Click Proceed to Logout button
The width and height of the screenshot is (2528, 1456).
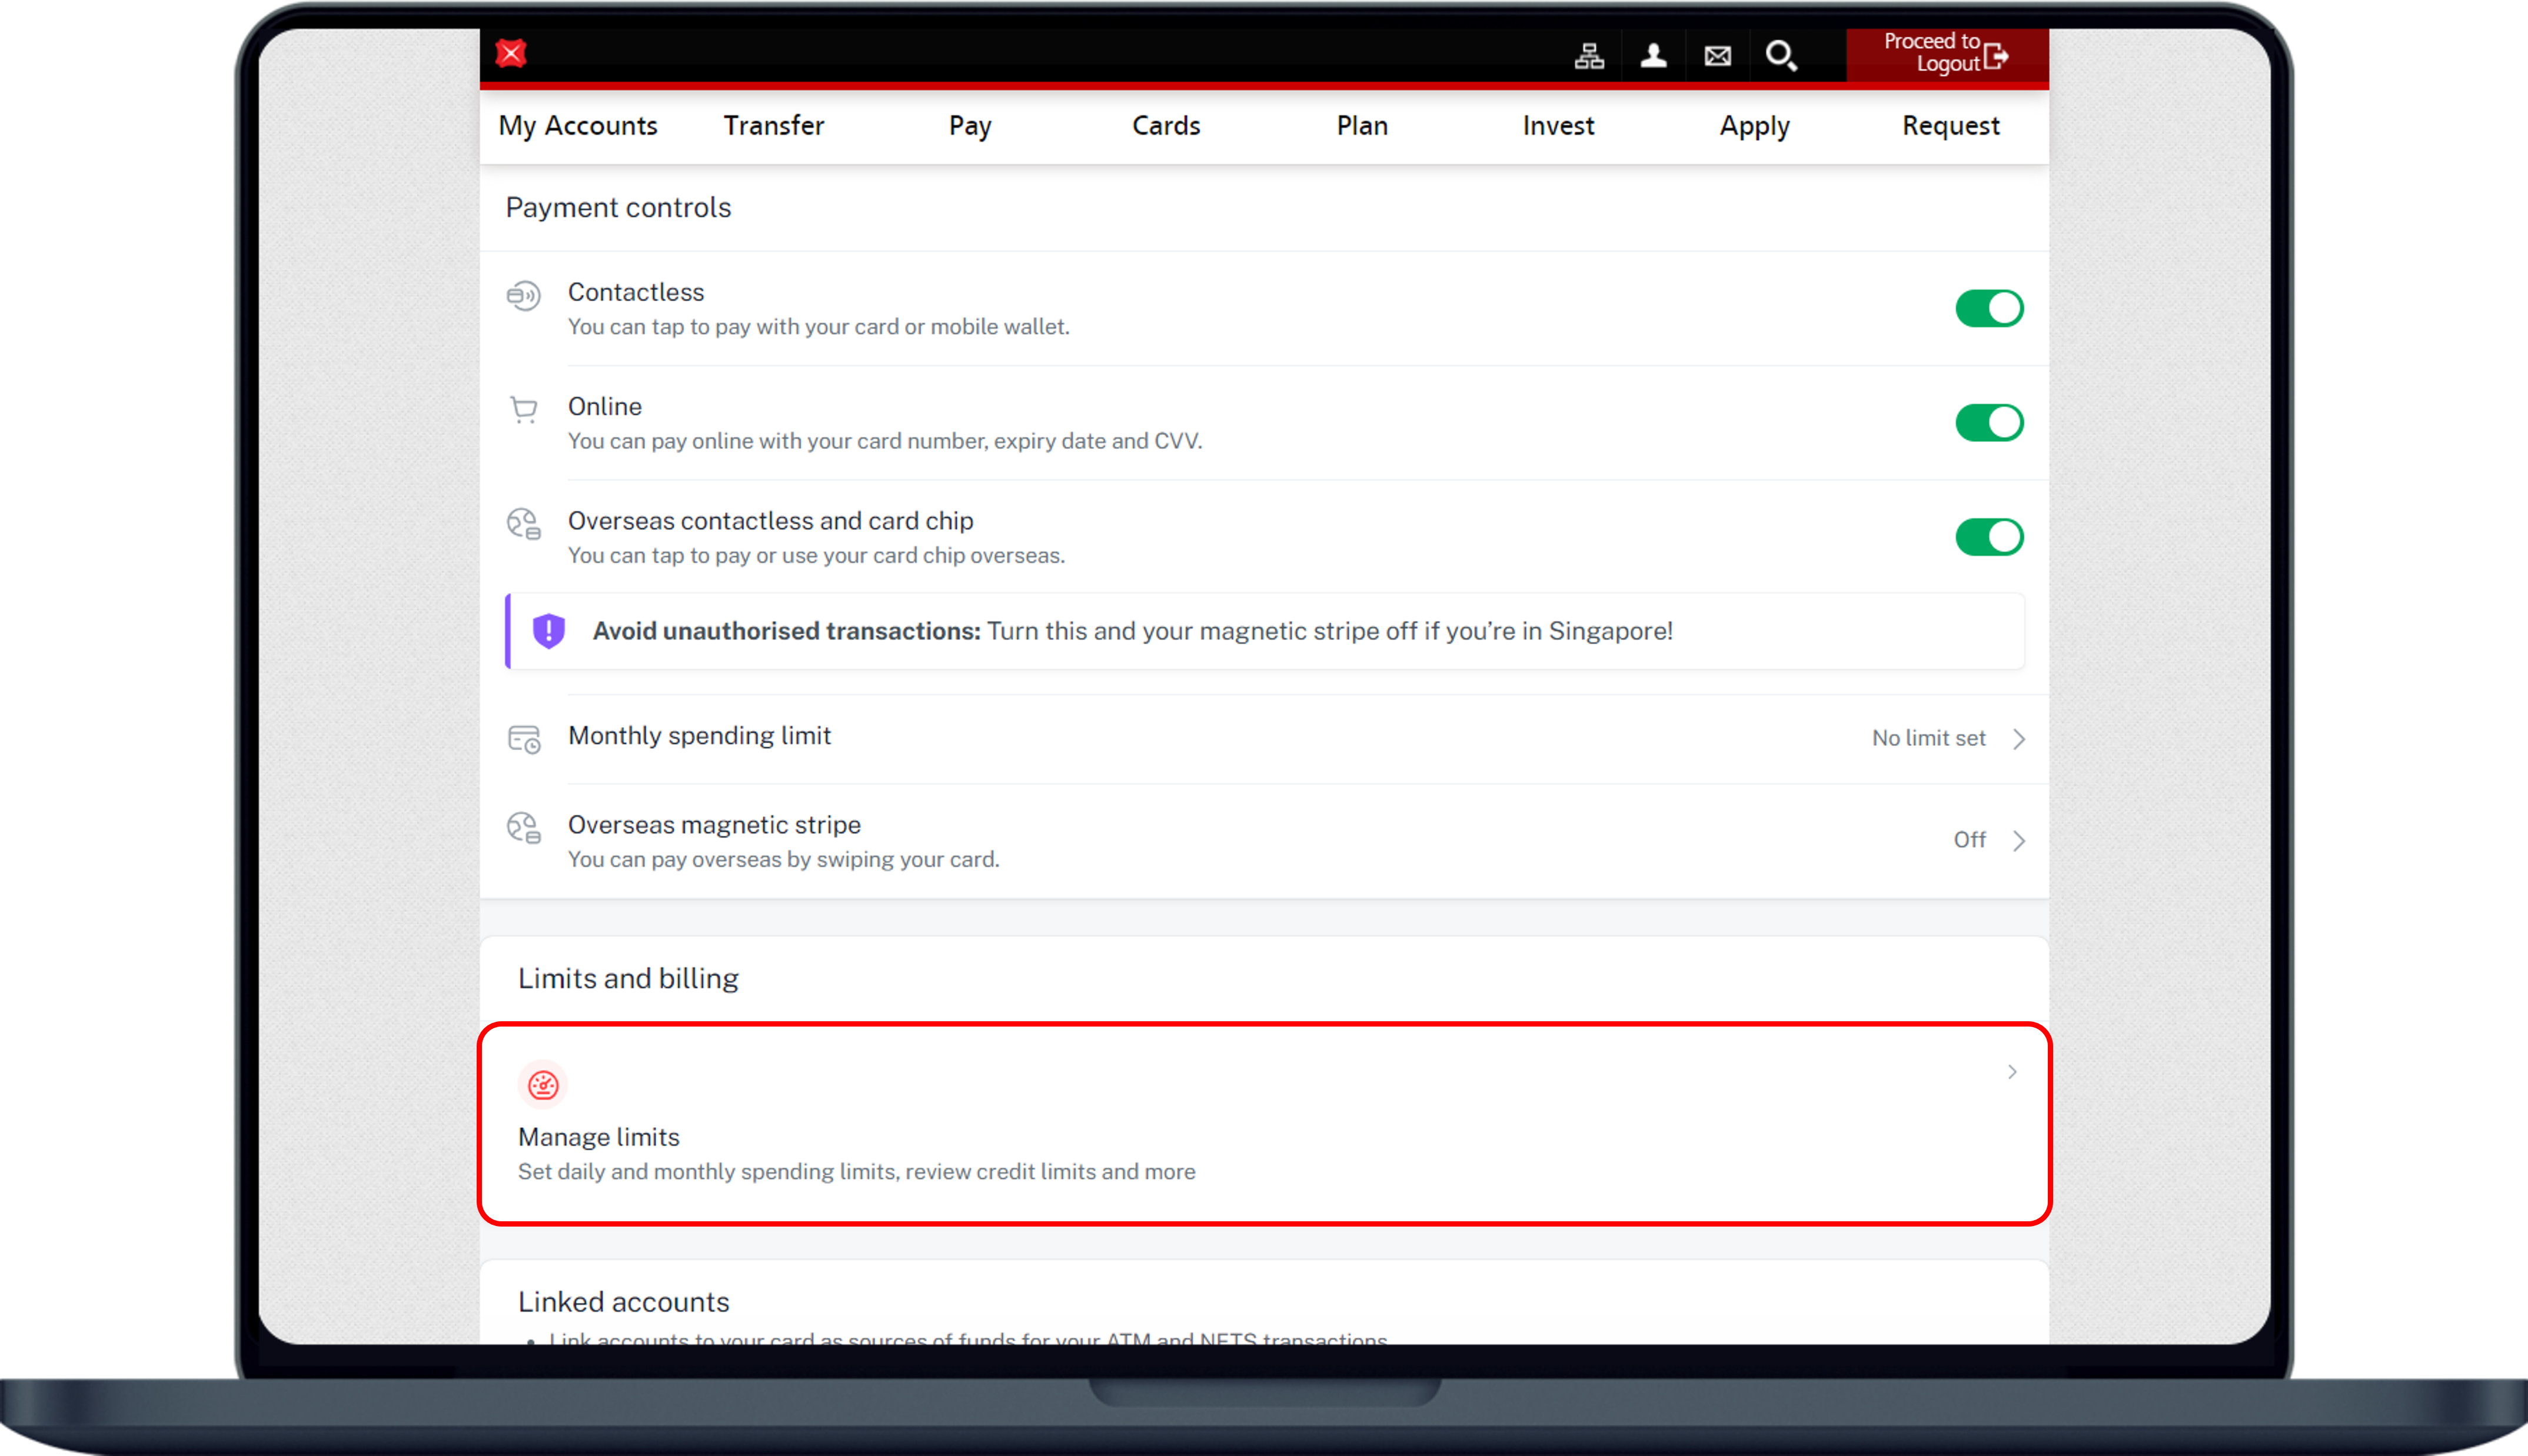pos(1946,54)
